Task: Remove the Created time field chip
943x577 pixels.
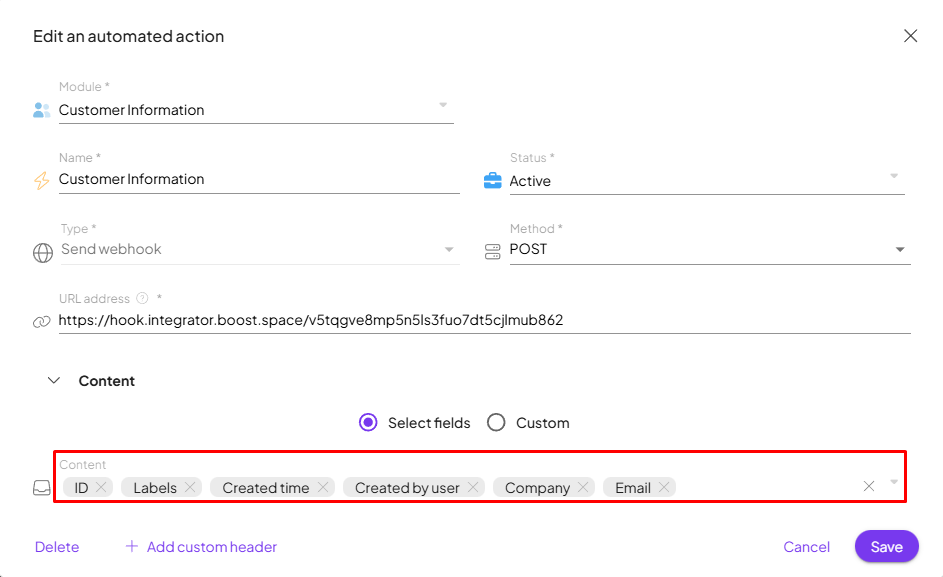Action: click(322, 488)
